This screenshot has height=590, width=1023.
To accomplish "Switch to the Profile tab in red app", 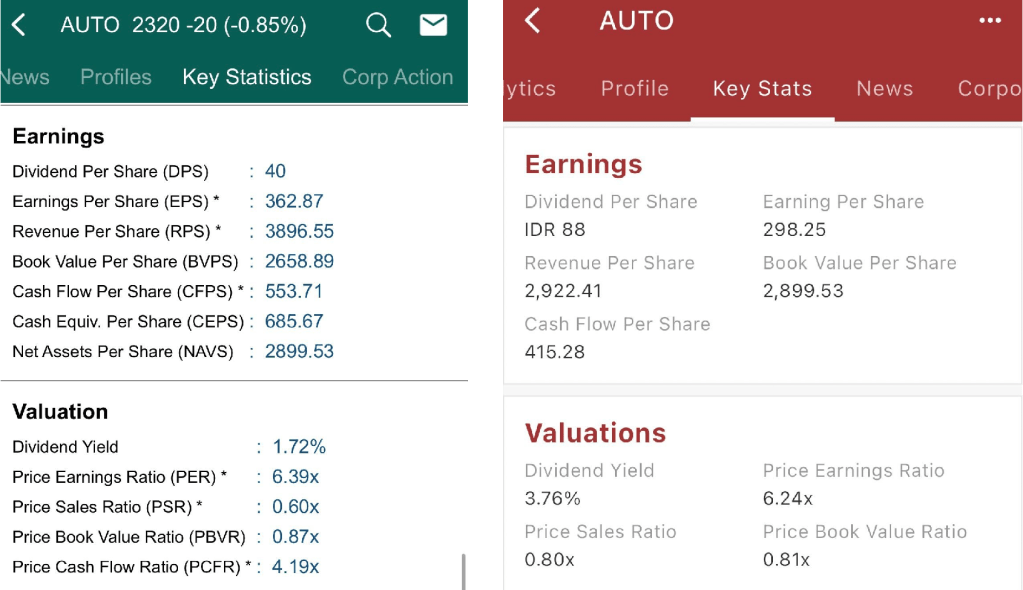I will coord(634,88).
